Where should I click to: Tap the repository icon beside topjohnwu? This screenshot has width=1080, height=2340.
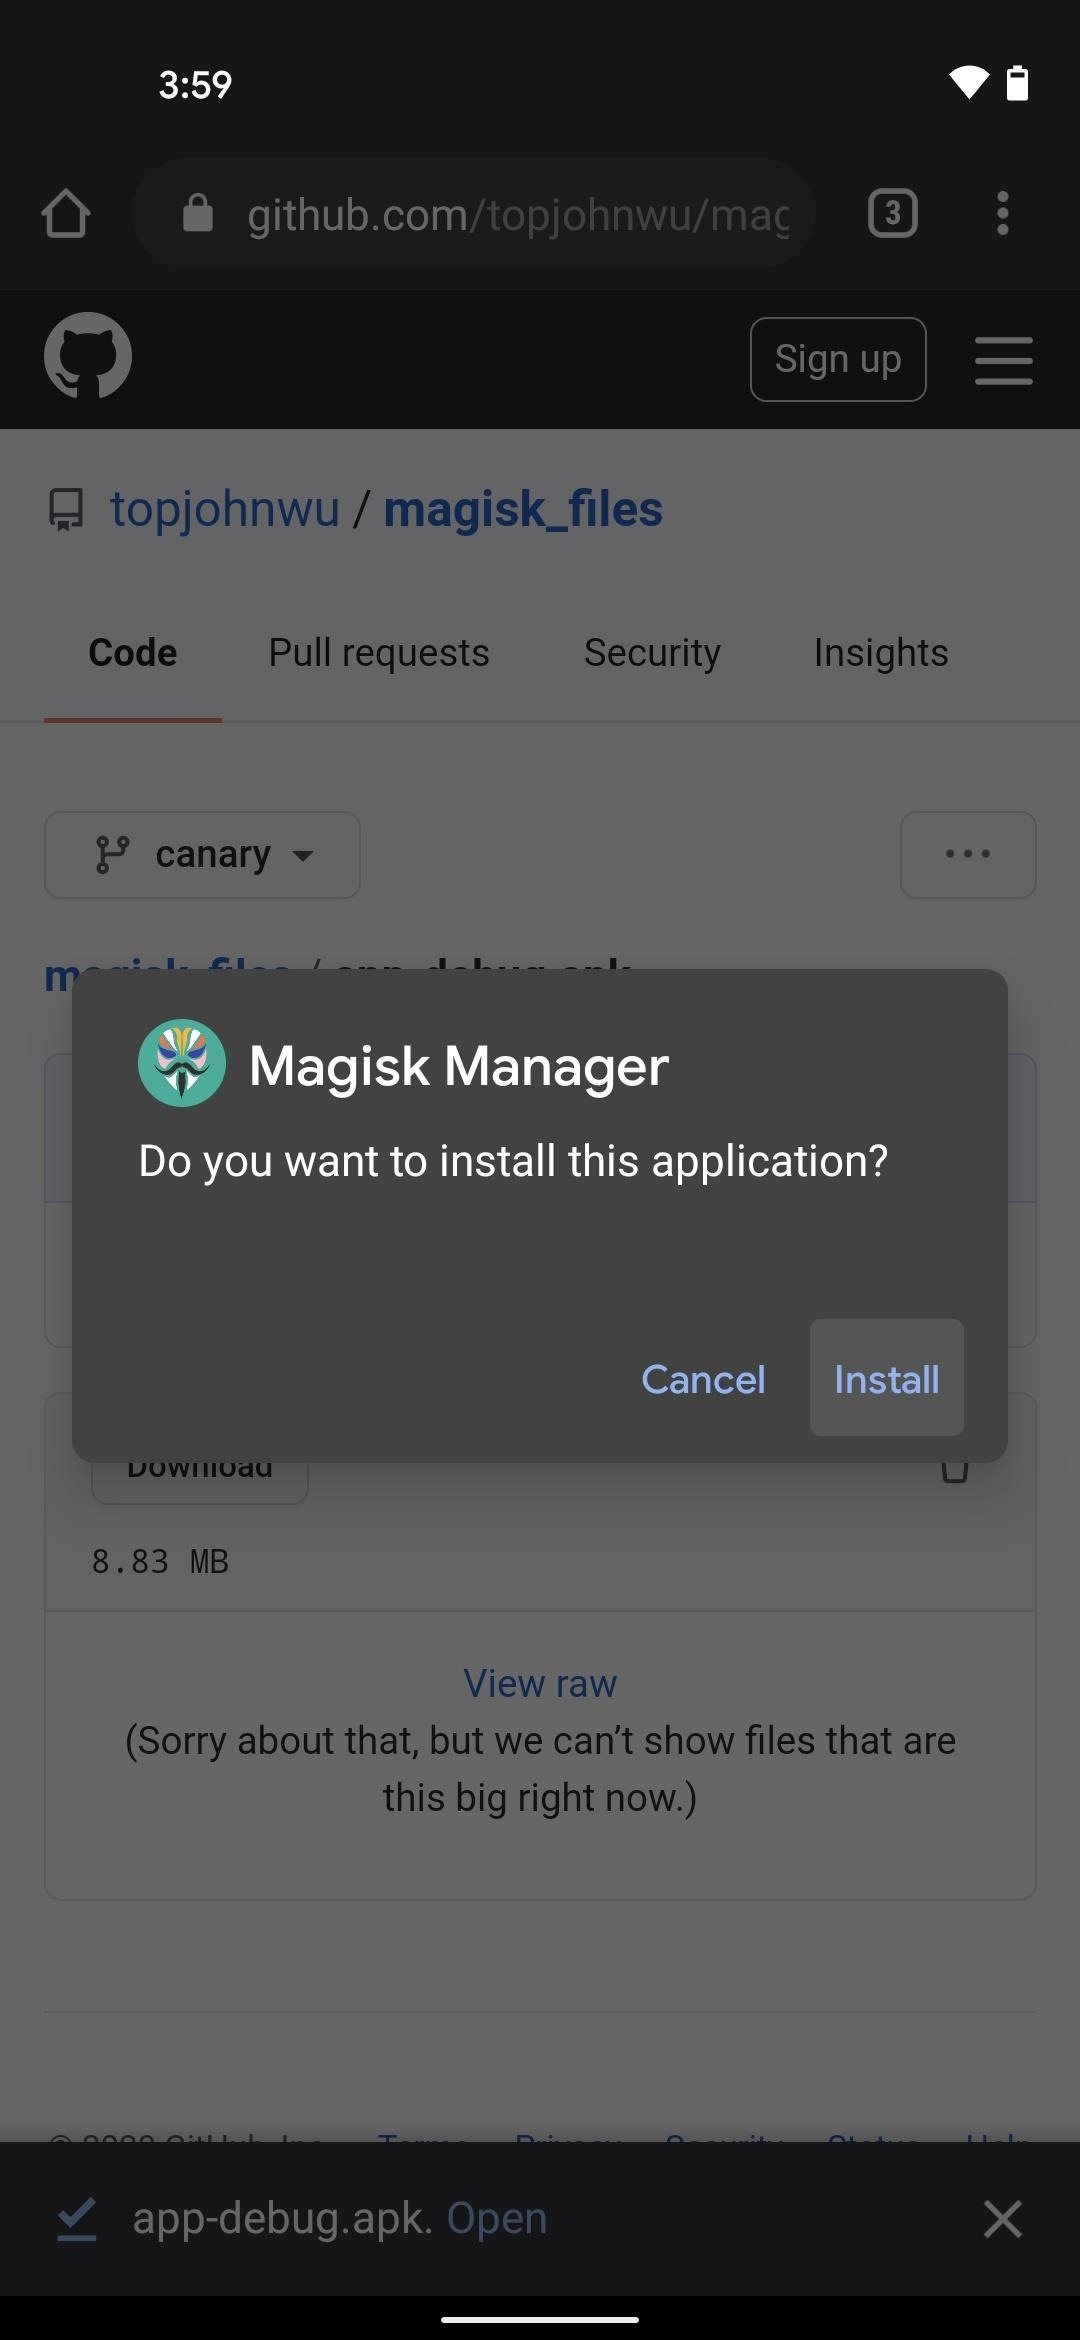coord(66,509)
